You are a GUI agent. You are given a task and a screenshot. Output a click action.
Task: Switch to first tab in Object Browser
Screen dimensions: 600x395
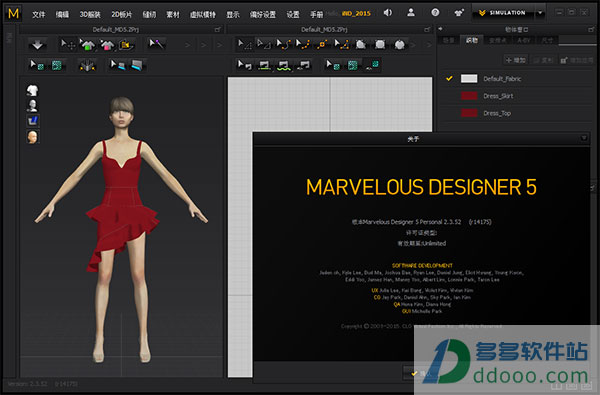pyautogui.click(x=448, y=40)
